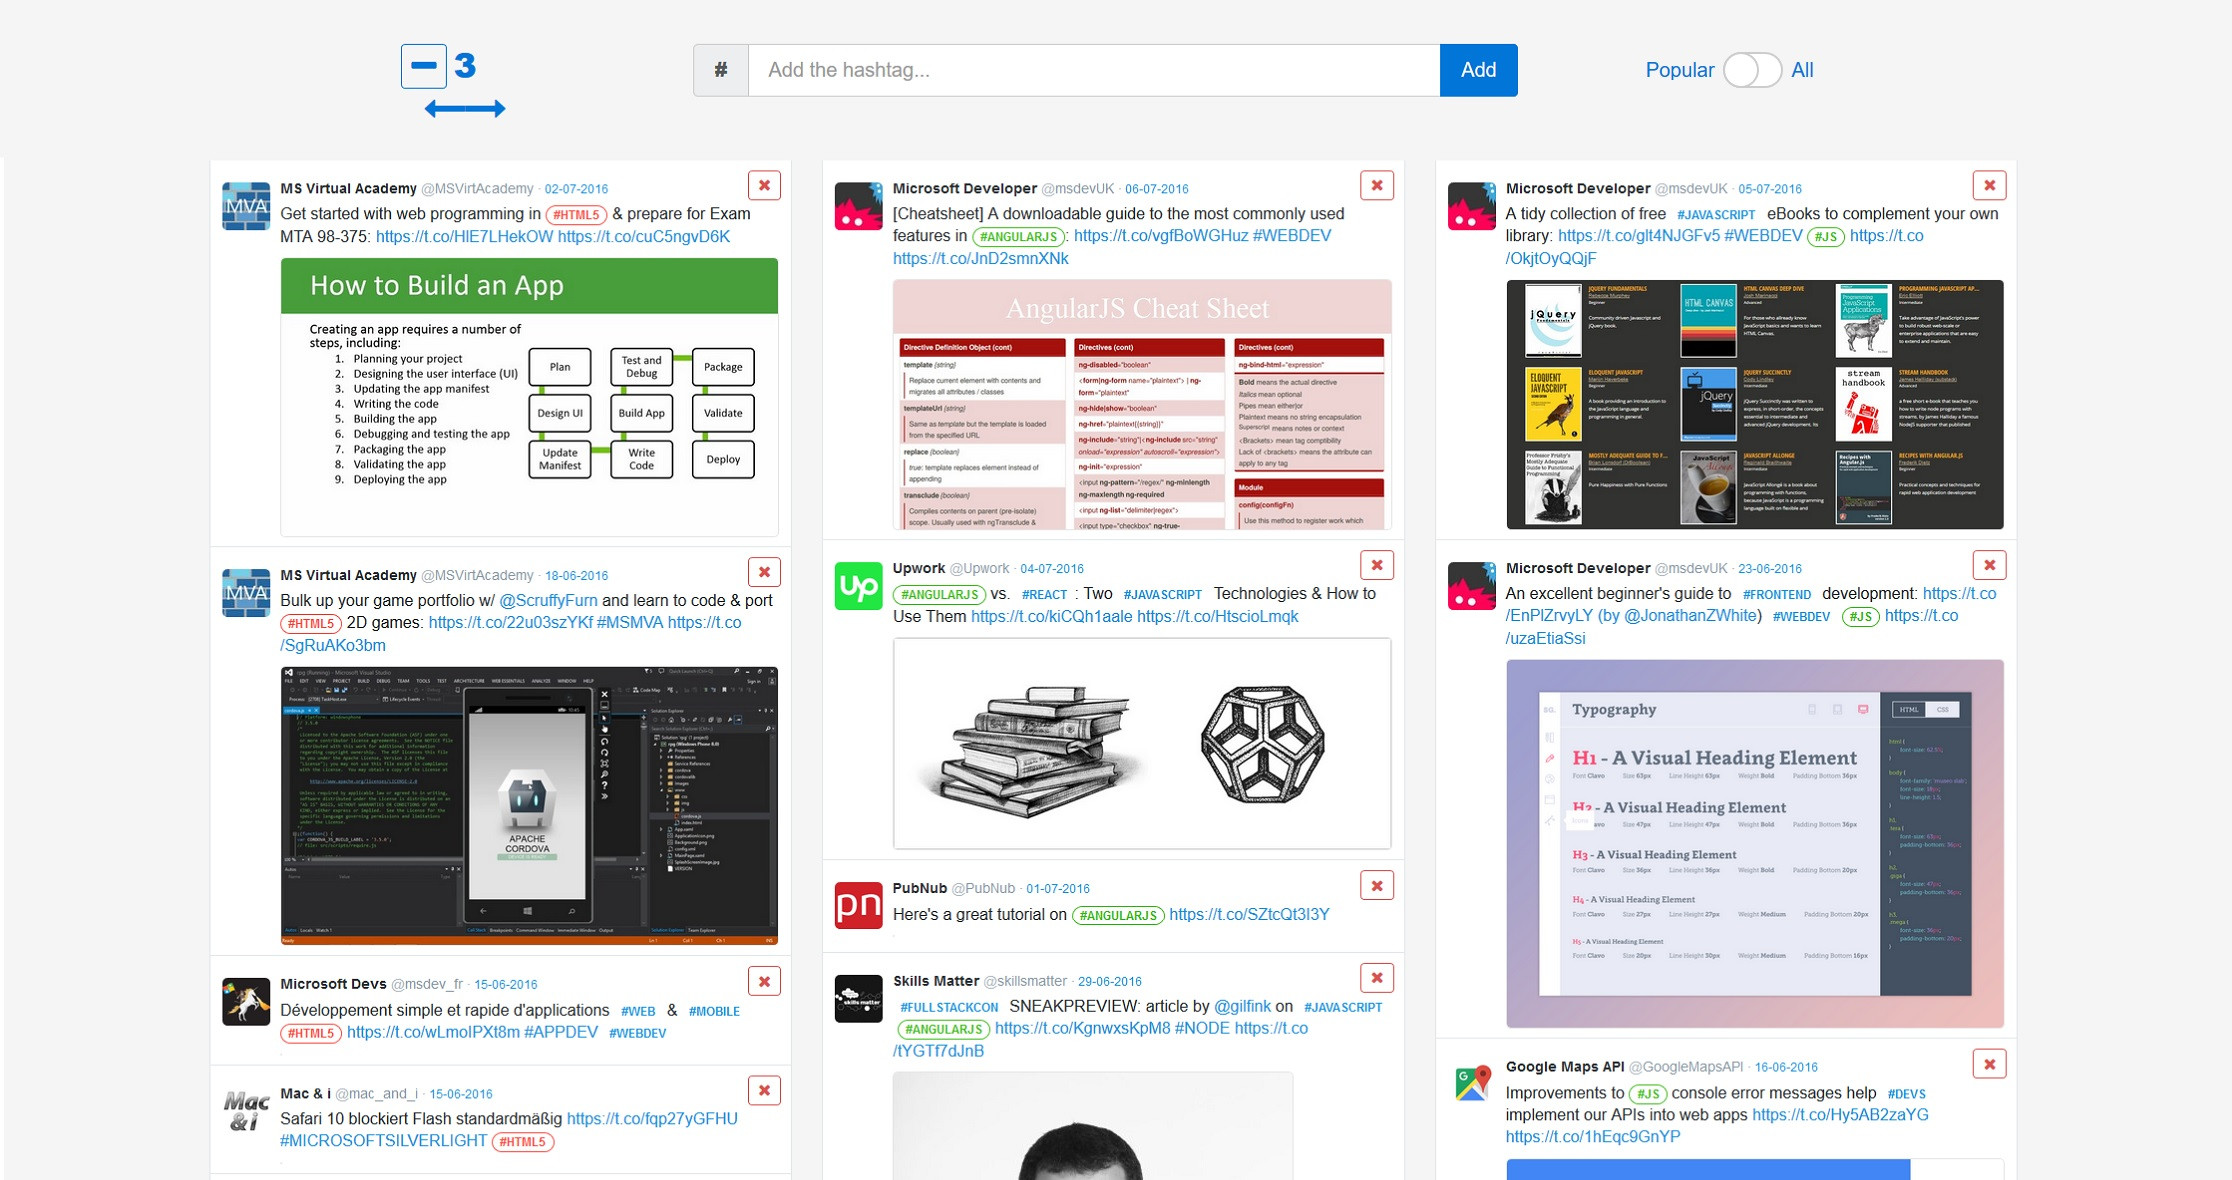Viewport: 2232px width, 1180px height.
Task: Remove MS Virtual Academy tweet dated 18-06-2016
Action: click(764, 572)
